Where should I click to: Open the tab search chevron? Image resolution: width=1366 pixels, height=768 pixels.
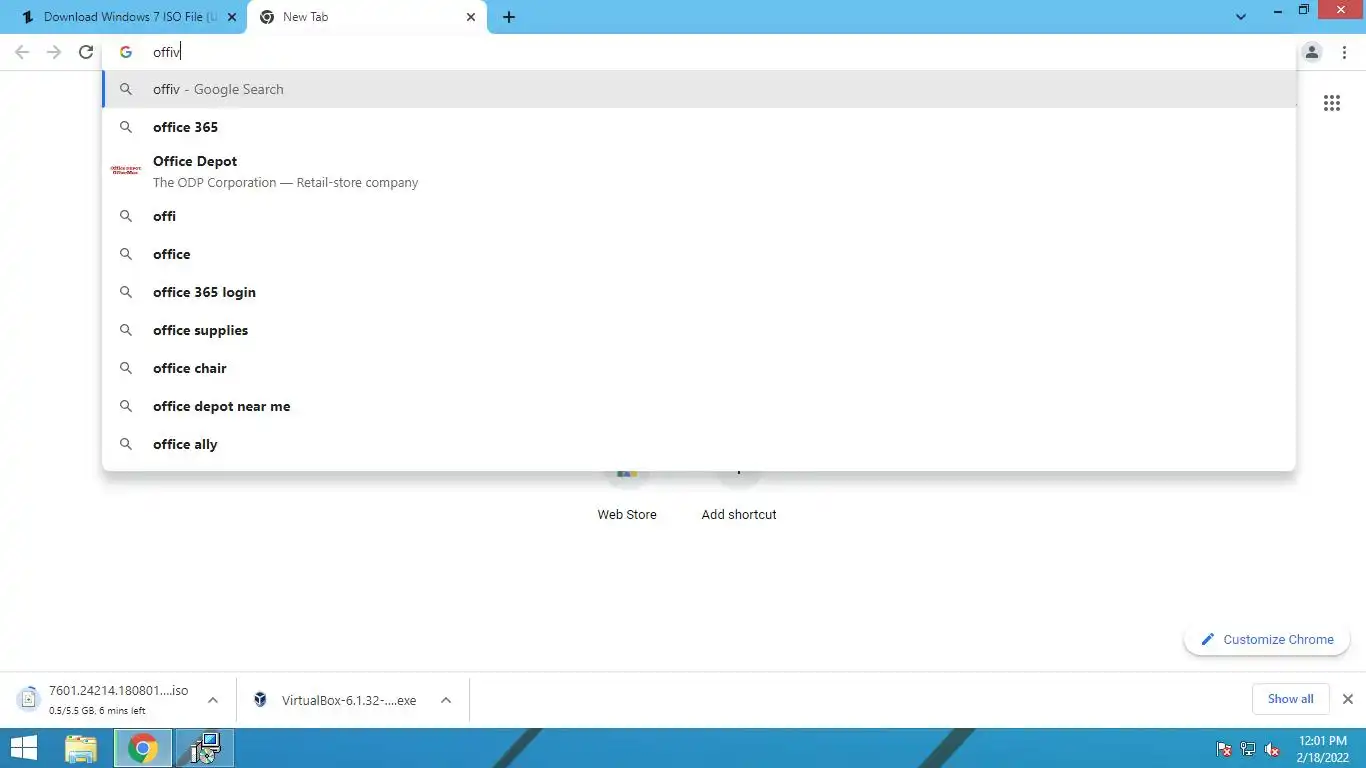pyautogui.click(x=1241, y=17)
